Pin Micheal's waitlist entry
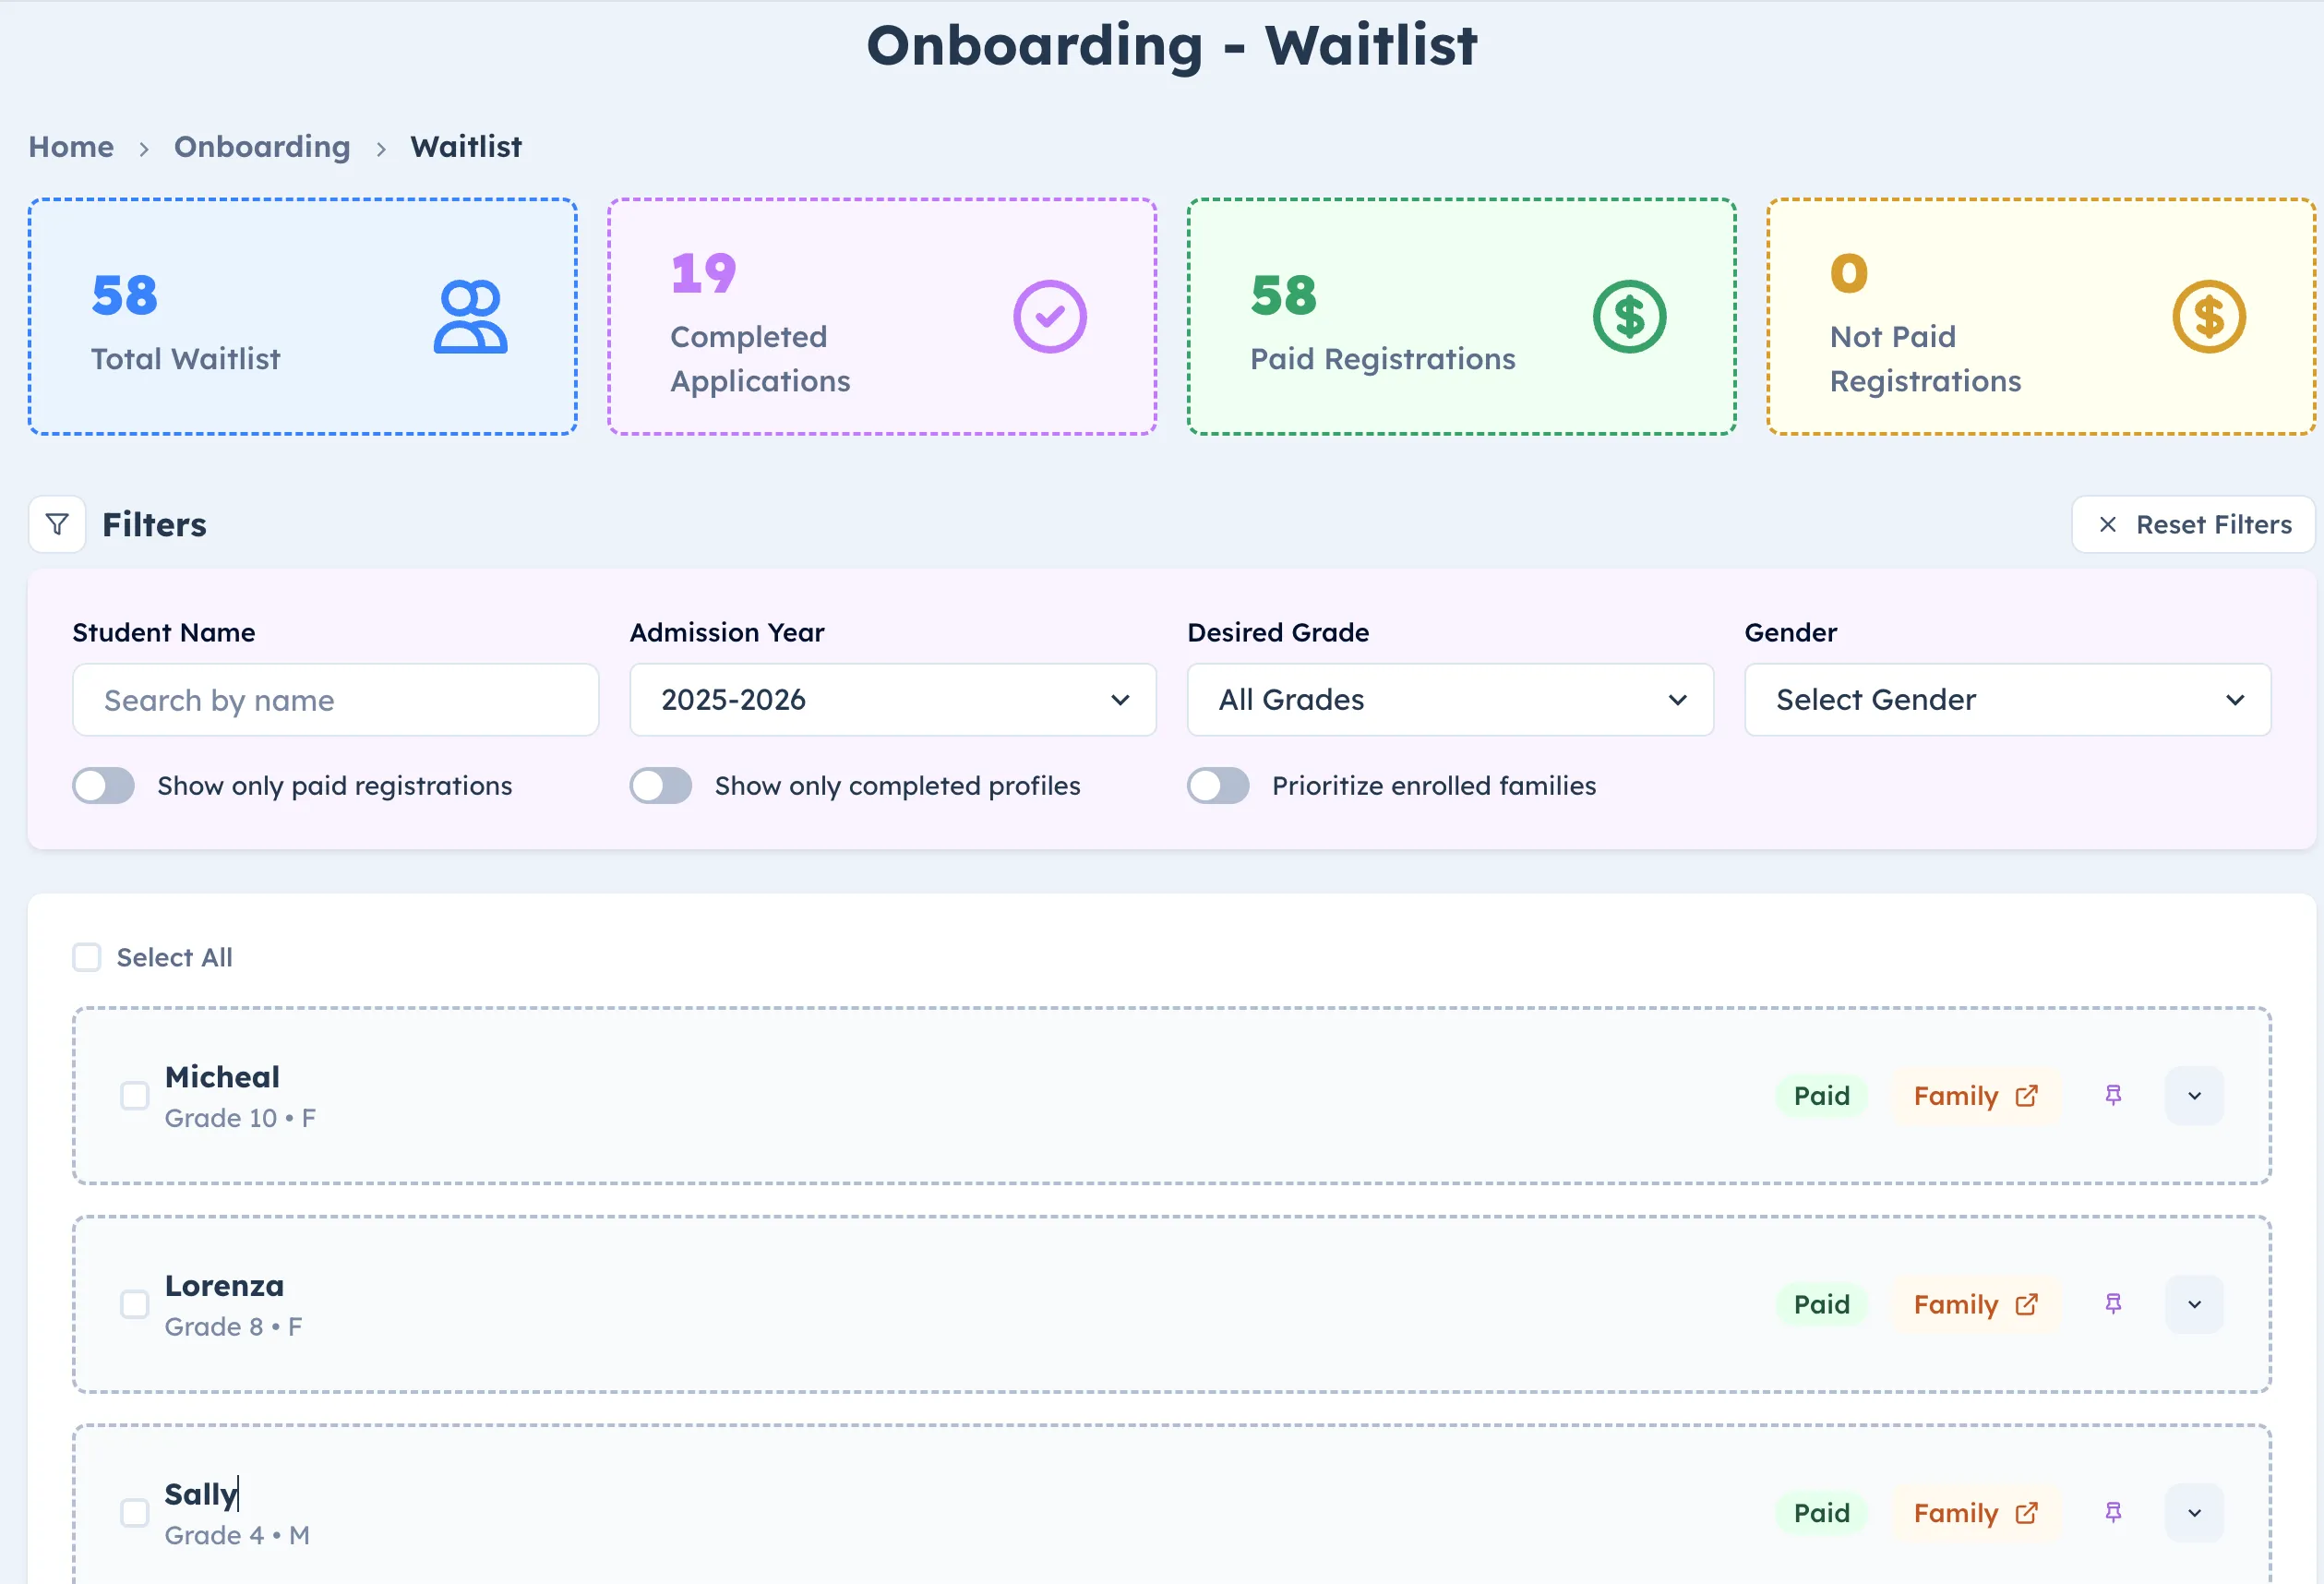Image resolution: width=2324 pixels, height=1584 pixels. [2112, 1095]
